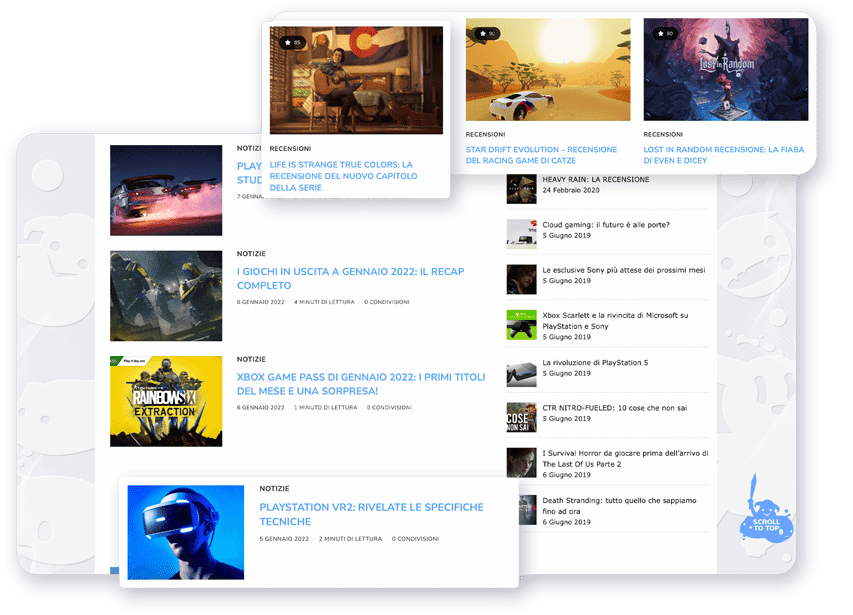
Task: Click '5 Giugno 2019' under Xbox Scarlett
Action: tap(566, 337)
